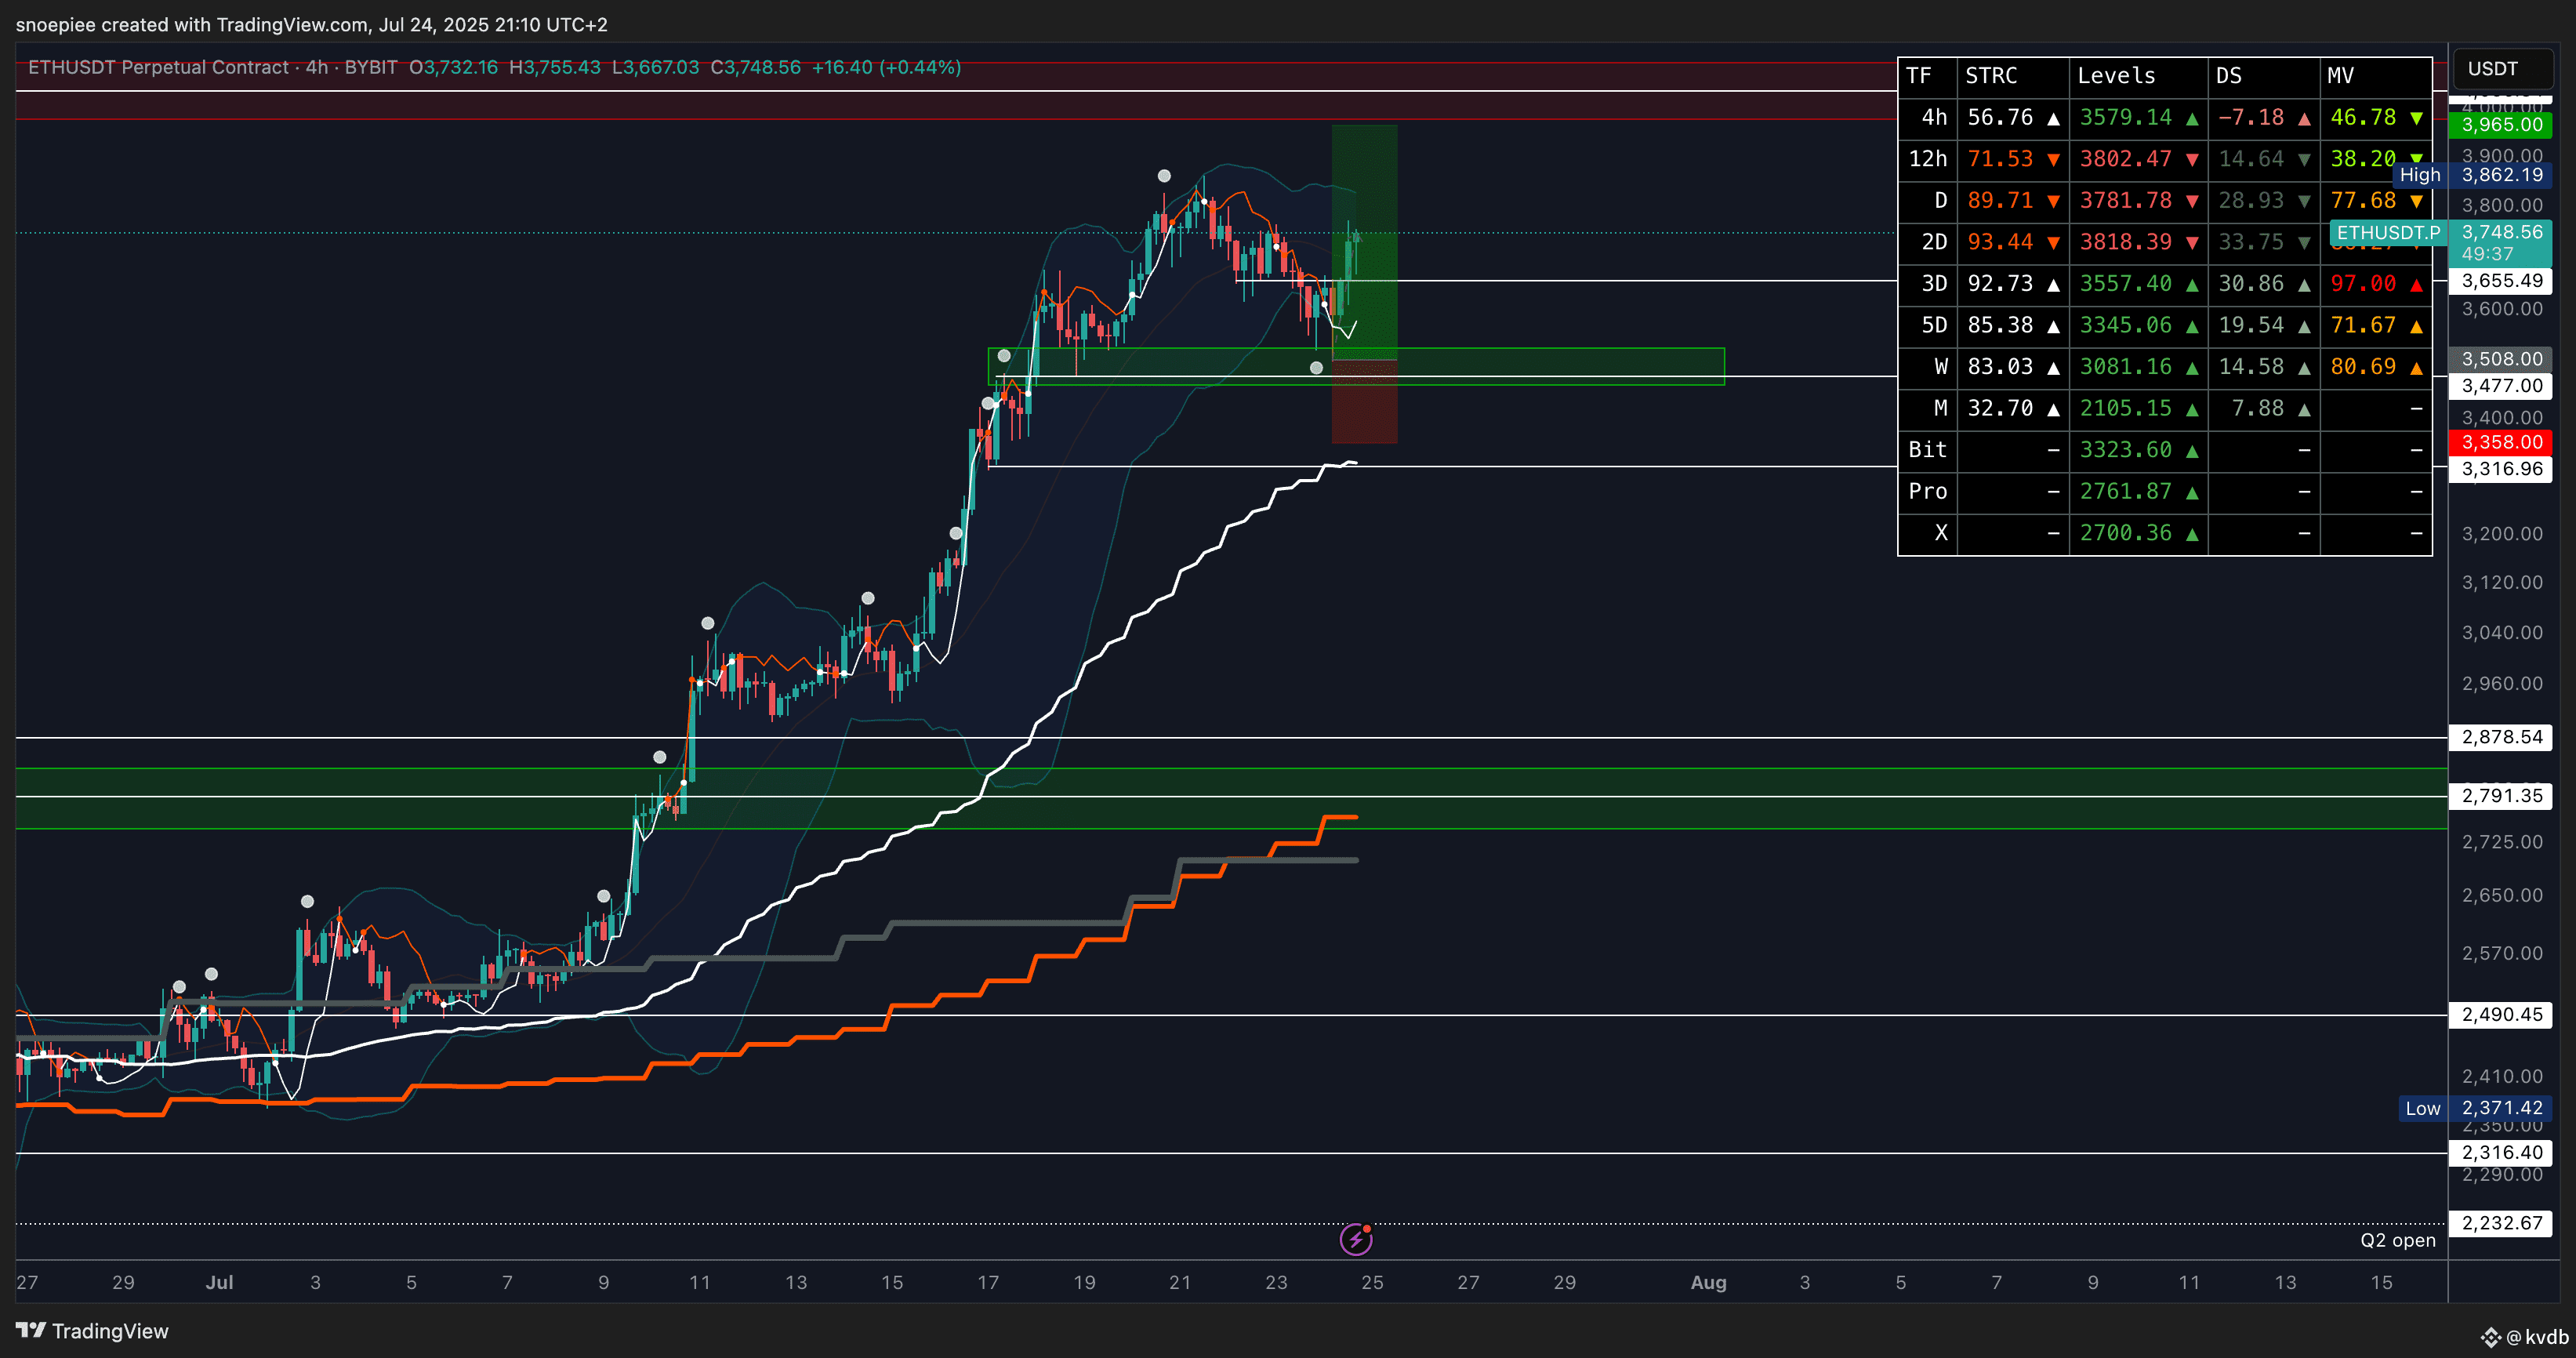Click the MV column header in the table
This screenshot has height=1358, width=2576.
2340,76
